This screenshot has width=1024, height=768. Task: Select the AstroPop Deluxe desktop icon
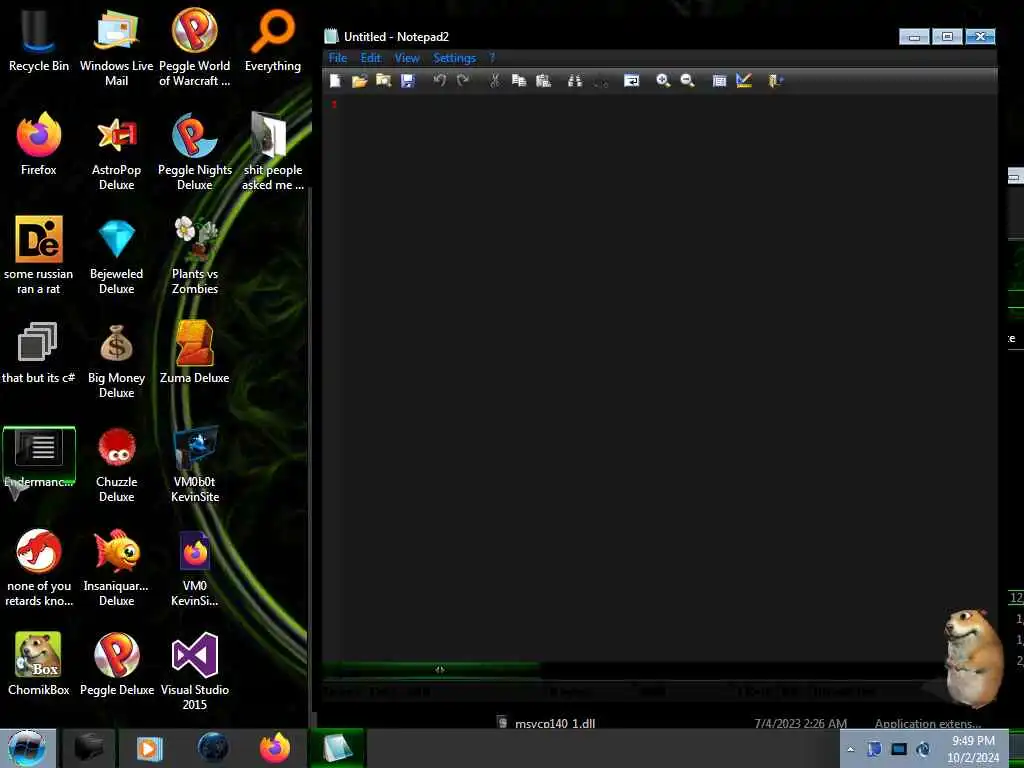pyautogui.click(x=116, y=152)
